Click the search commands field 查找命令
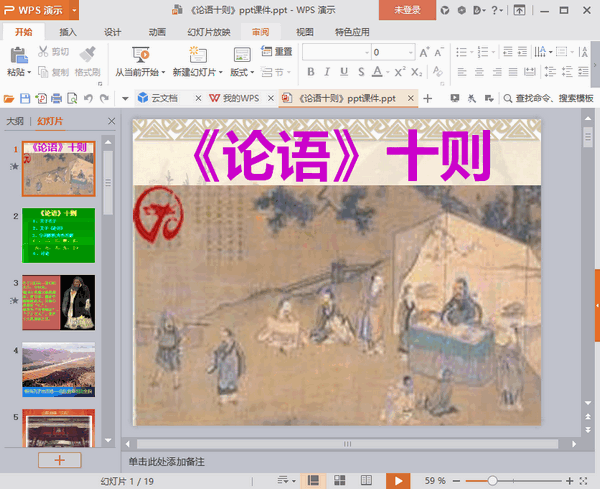This screenshot has height=489, width=600. pyautogui.click(x=548, y=99)
